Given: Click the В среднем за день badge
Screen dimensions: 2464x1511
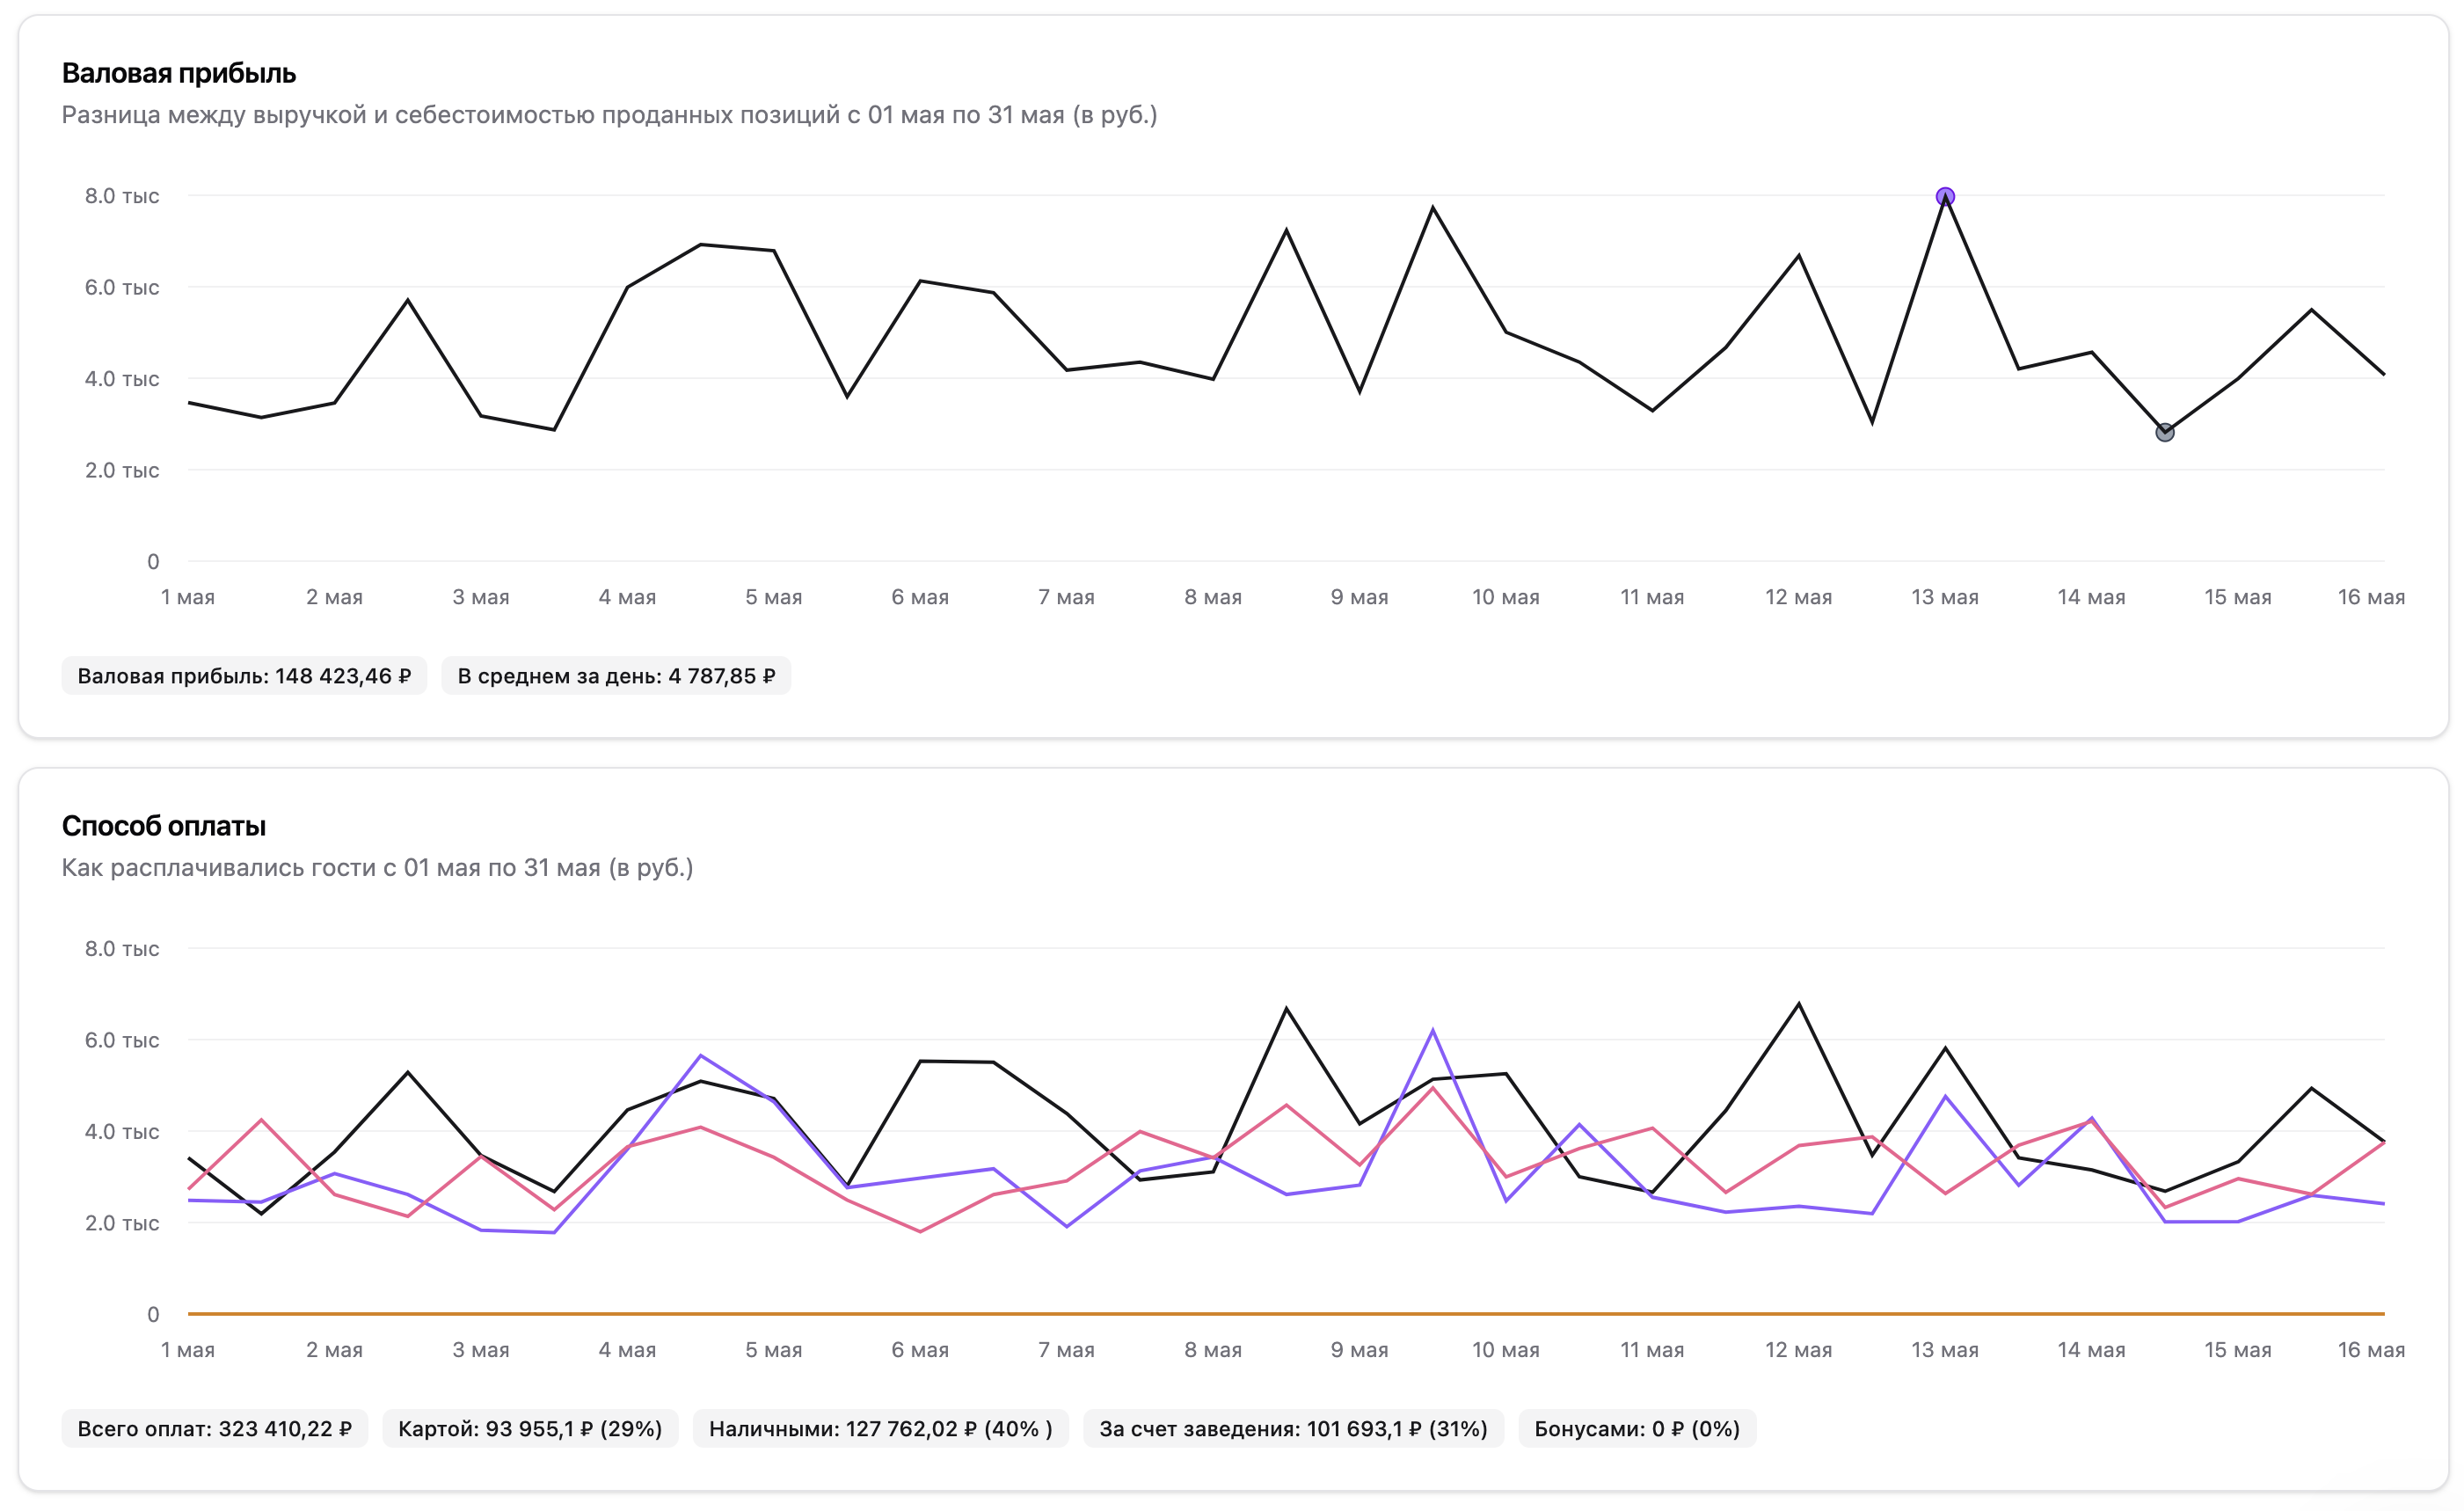Looking at the screenshot, I should click(x=616, y=676).
